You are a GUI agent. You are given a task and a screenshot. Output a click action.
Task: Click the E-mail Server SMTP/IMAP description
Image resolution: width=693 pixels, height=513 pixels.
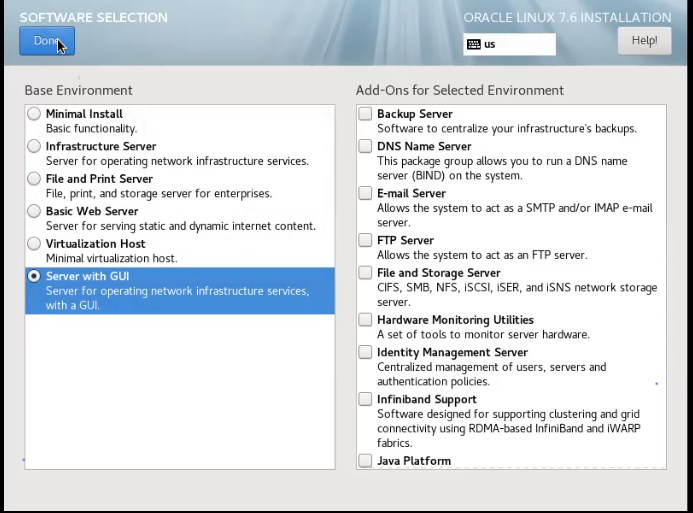click(x=515, y=215)
